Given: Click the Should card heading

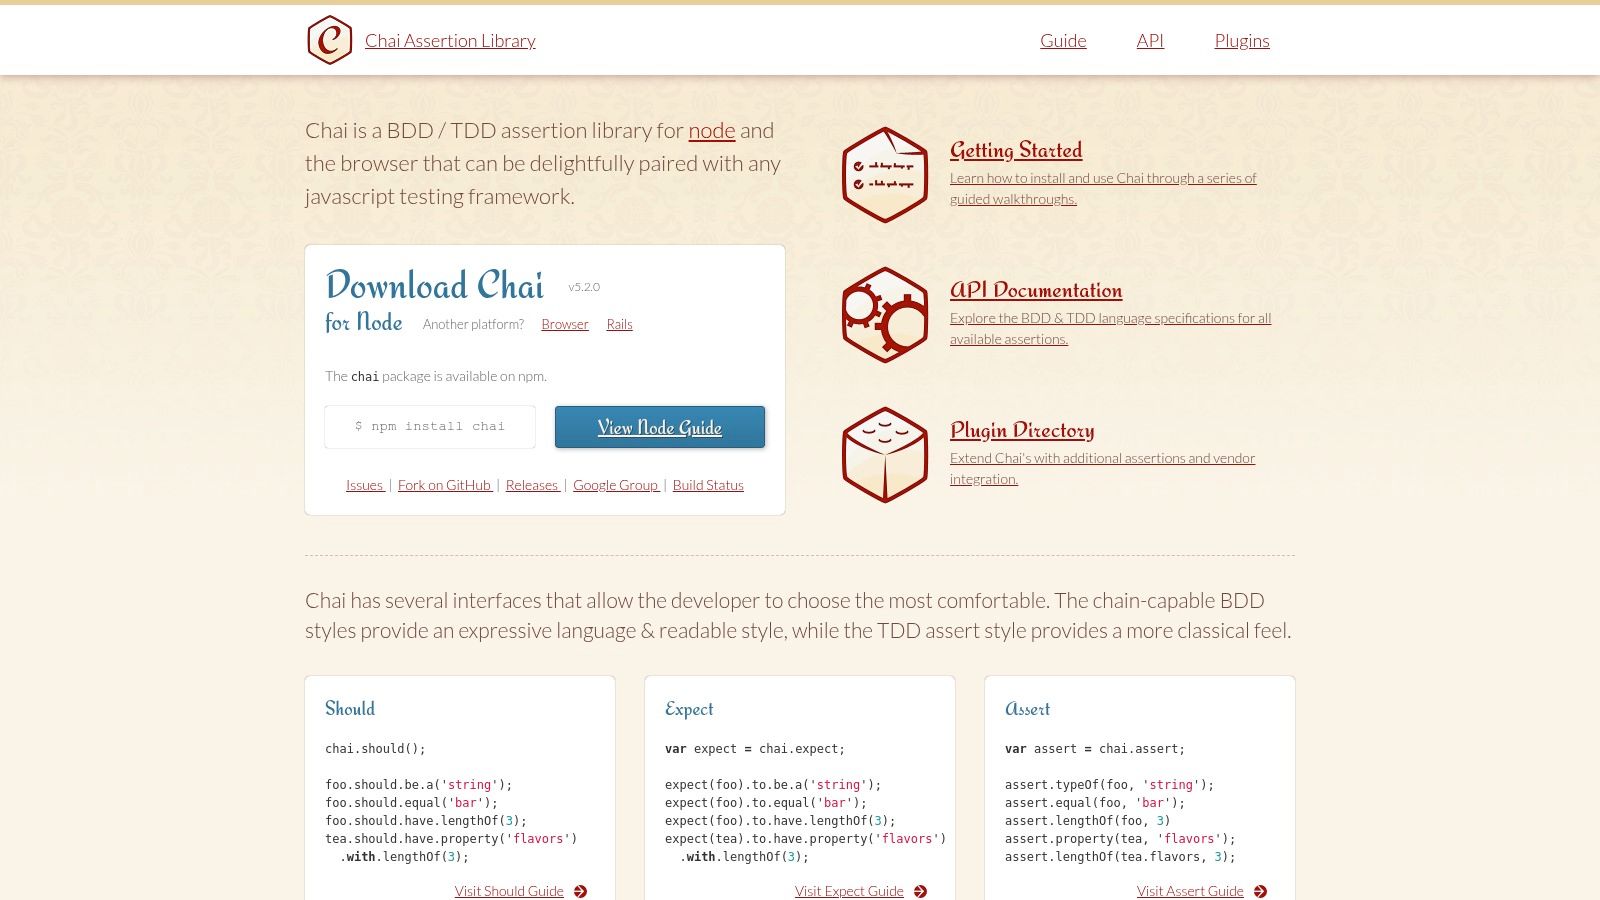Looking at the screenshot, I should (x=350, y=709).
